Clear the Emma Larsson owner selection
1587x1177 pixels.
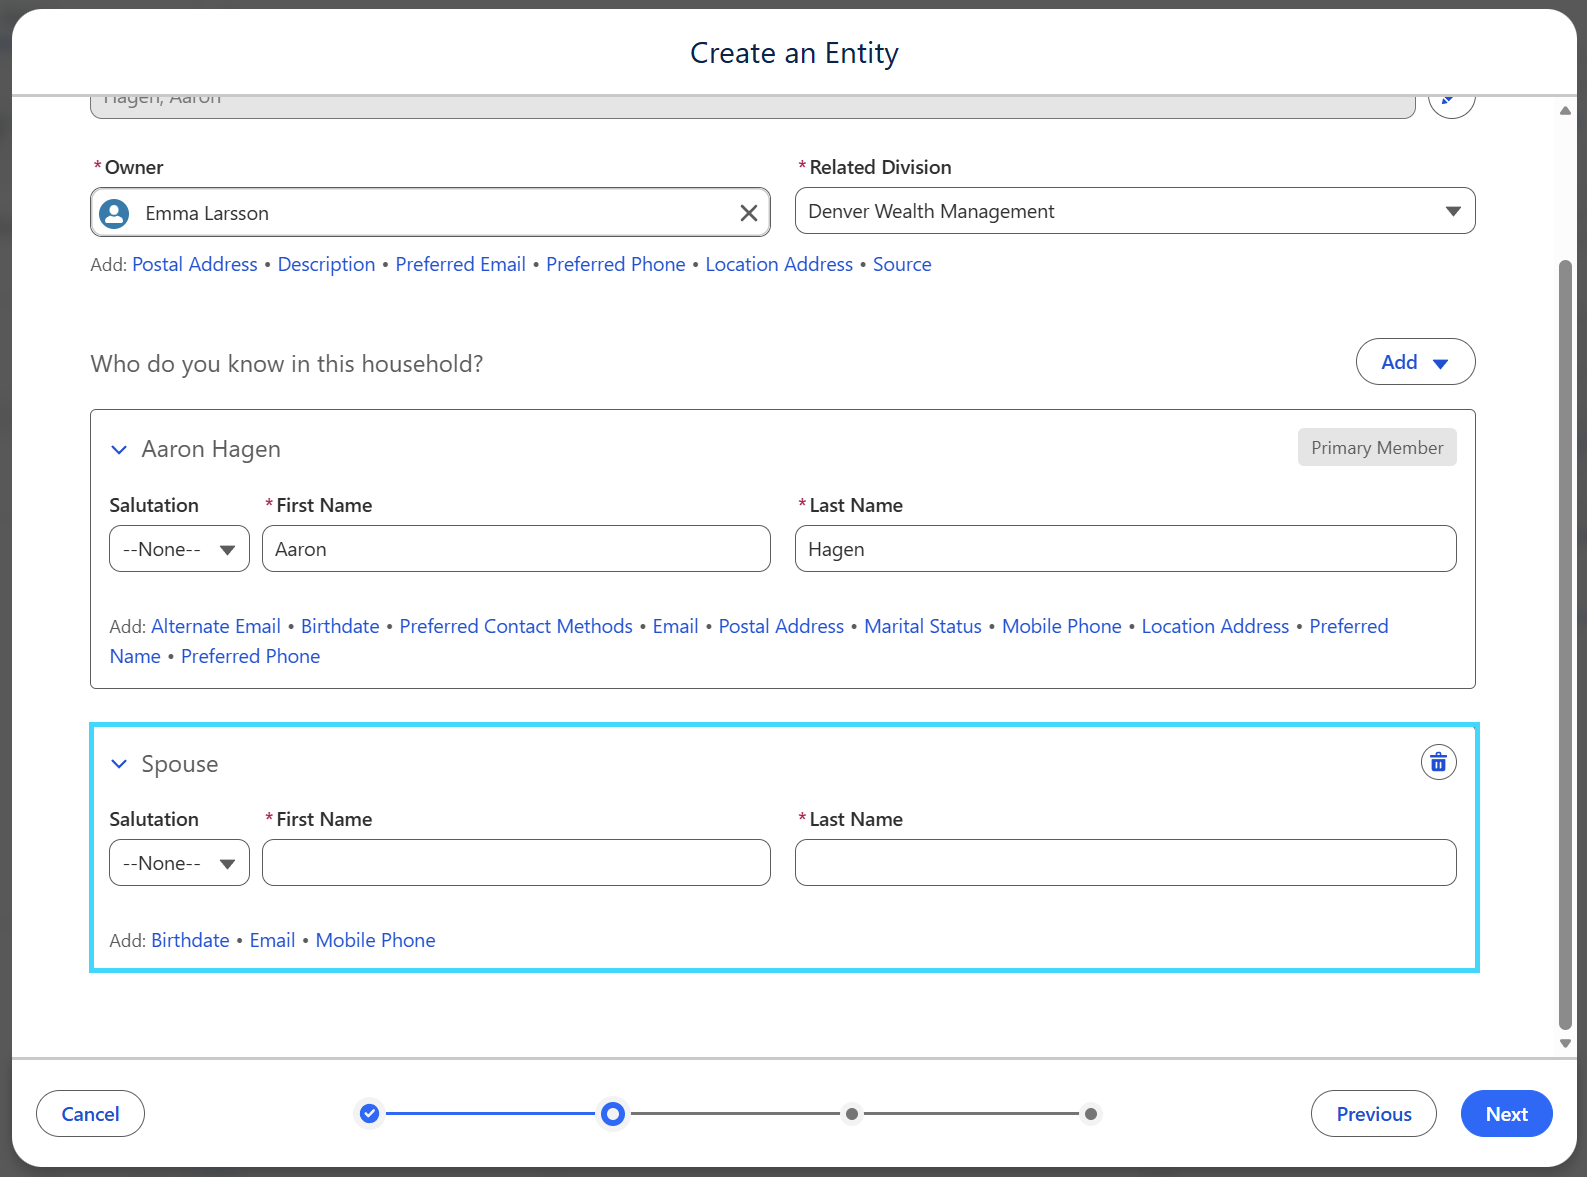click(x=748, y=213)
